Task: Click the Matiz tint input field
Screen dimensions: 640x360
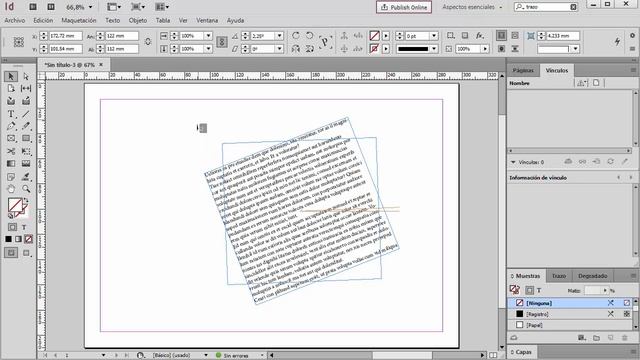Action: click(593, 290)
